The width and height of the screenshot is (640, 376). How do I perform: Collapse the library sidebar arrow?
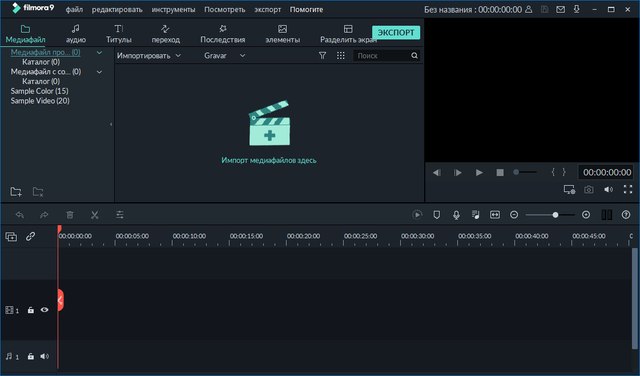[x=111, y=124]
